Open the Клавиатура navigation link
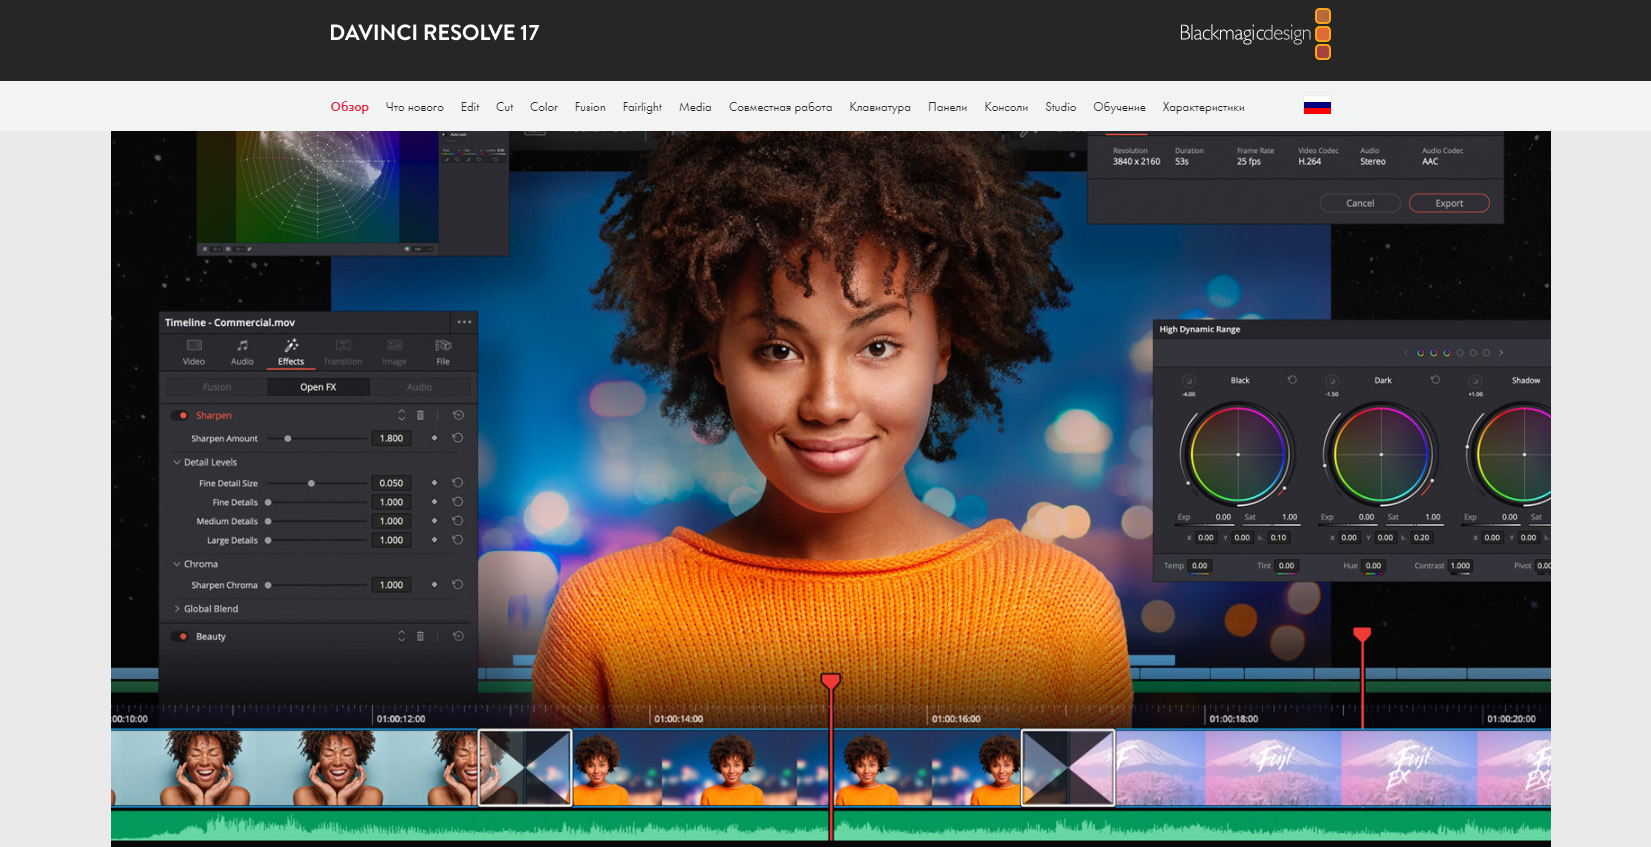The height and width of the screenshot is (847, 1651). tap(880, 107)
